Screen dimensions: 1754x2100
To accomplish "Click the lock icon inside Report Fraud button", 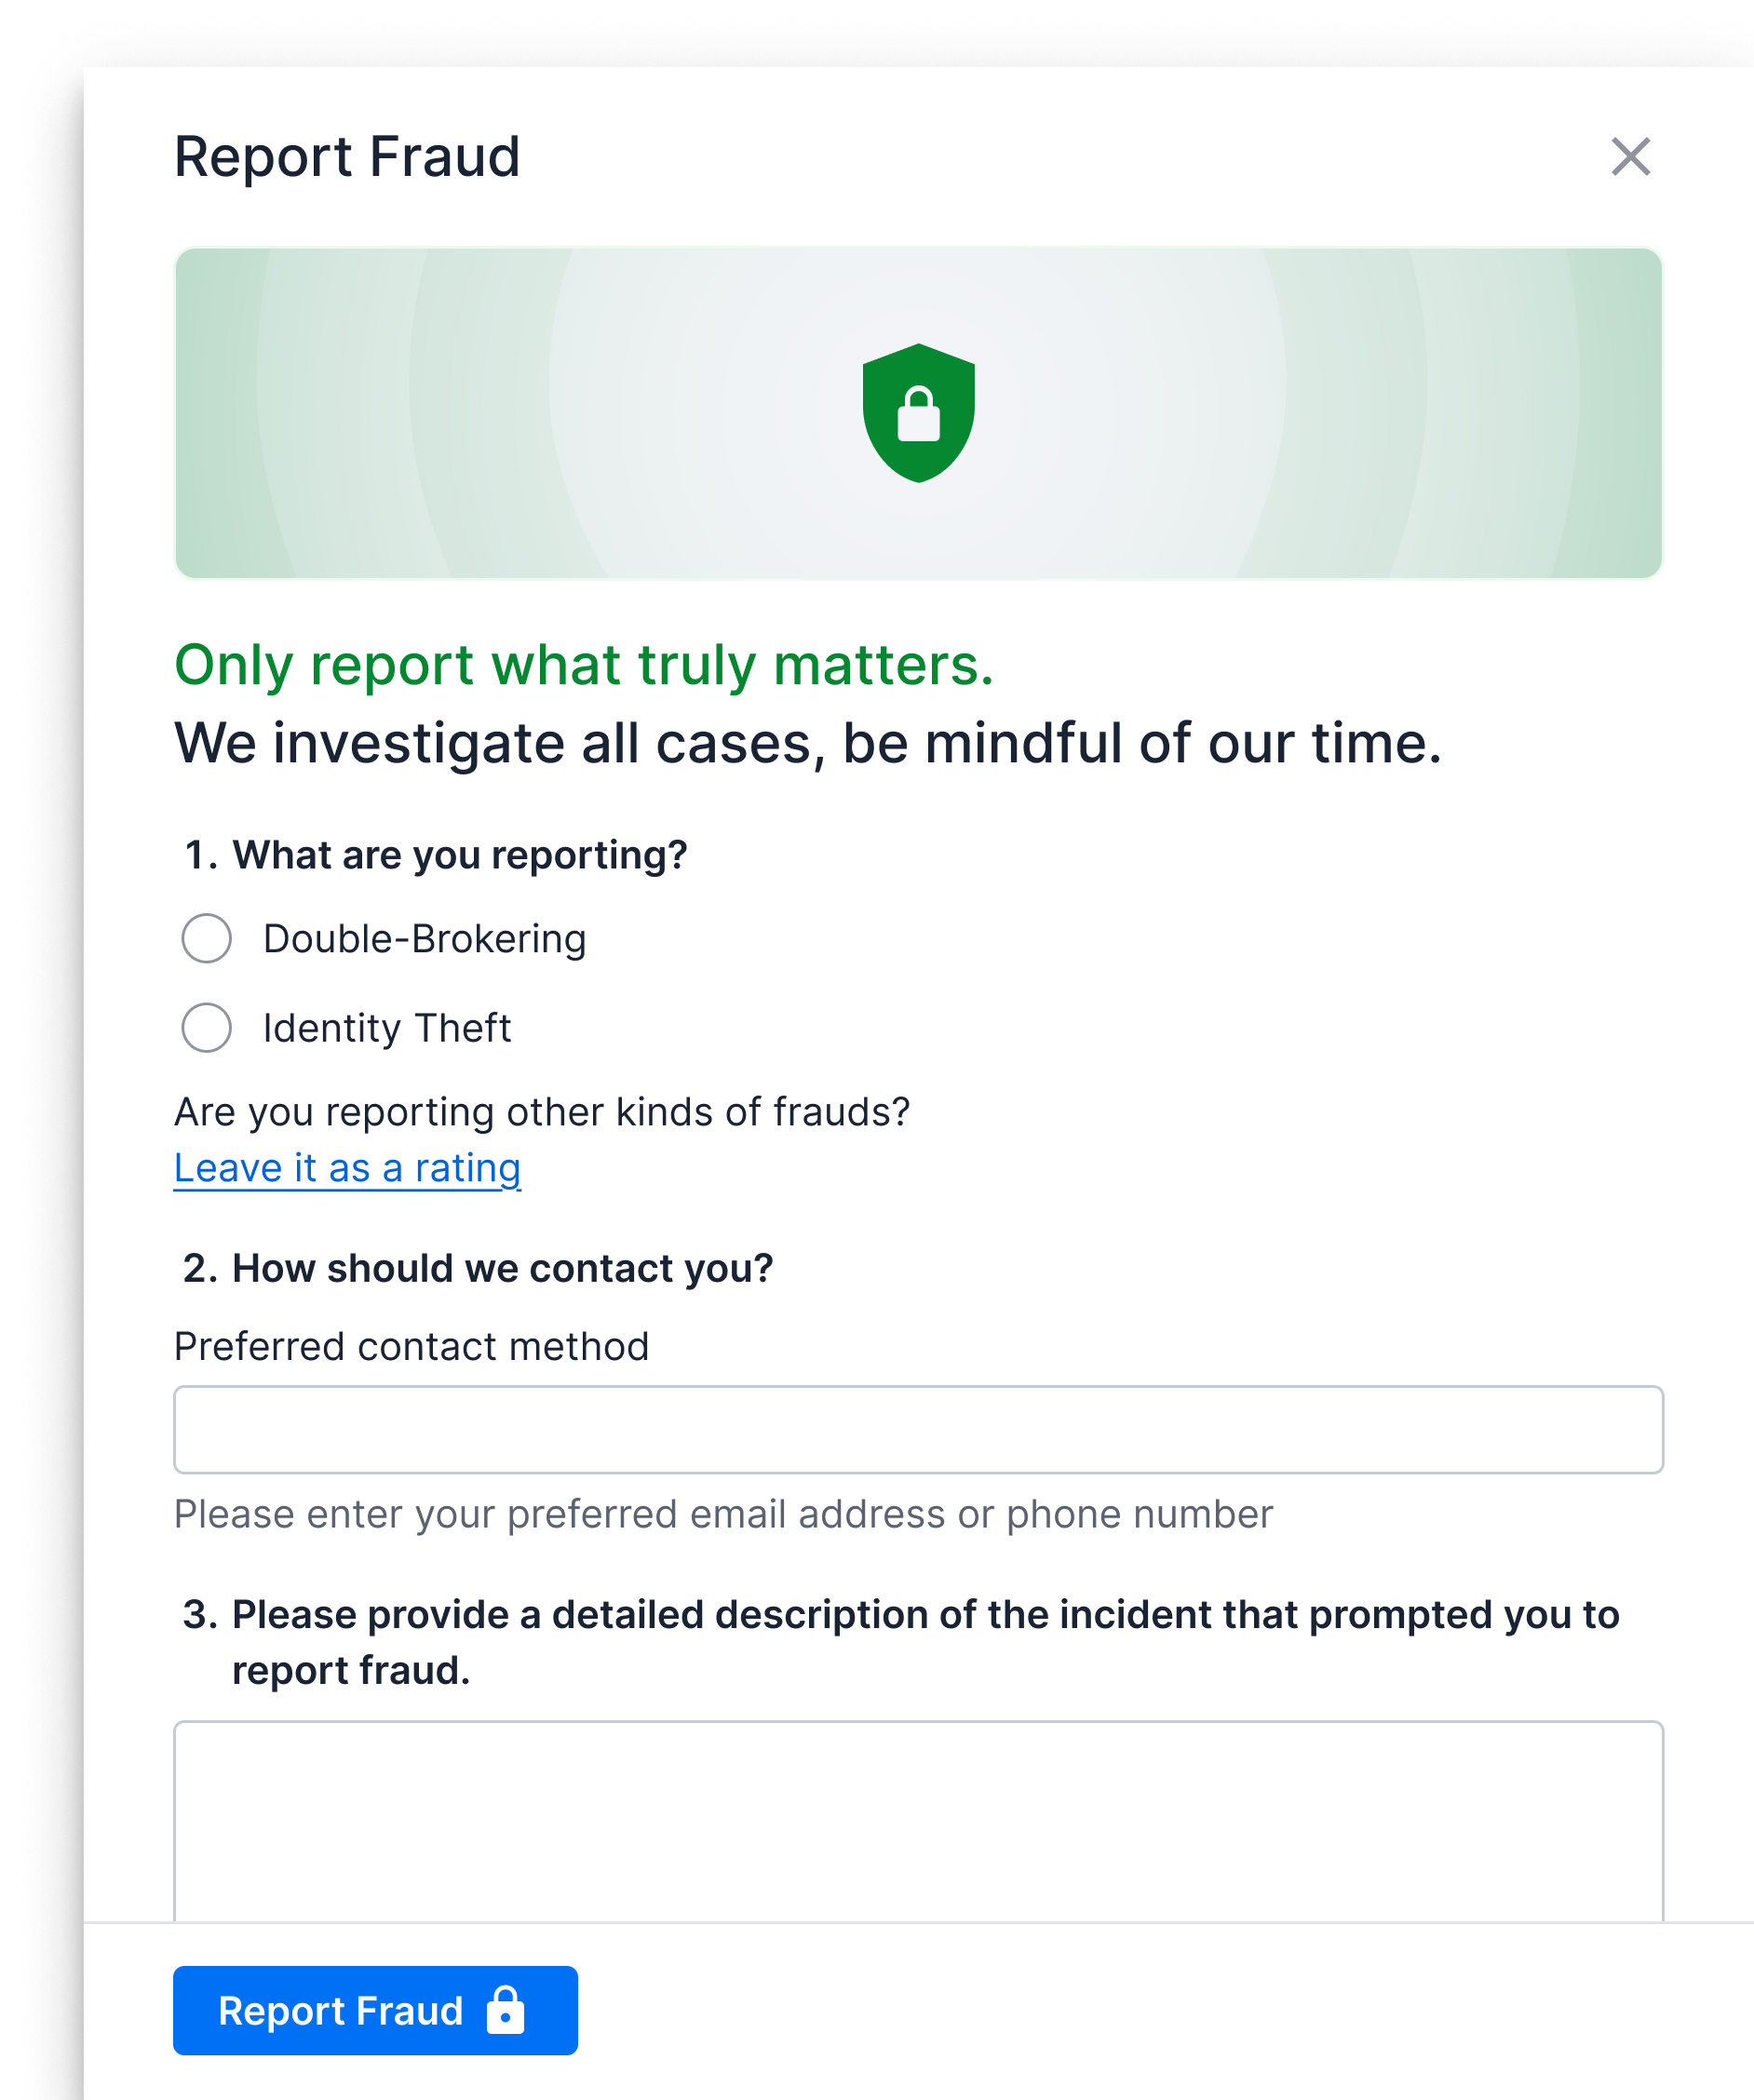I will pos(505,2009).
